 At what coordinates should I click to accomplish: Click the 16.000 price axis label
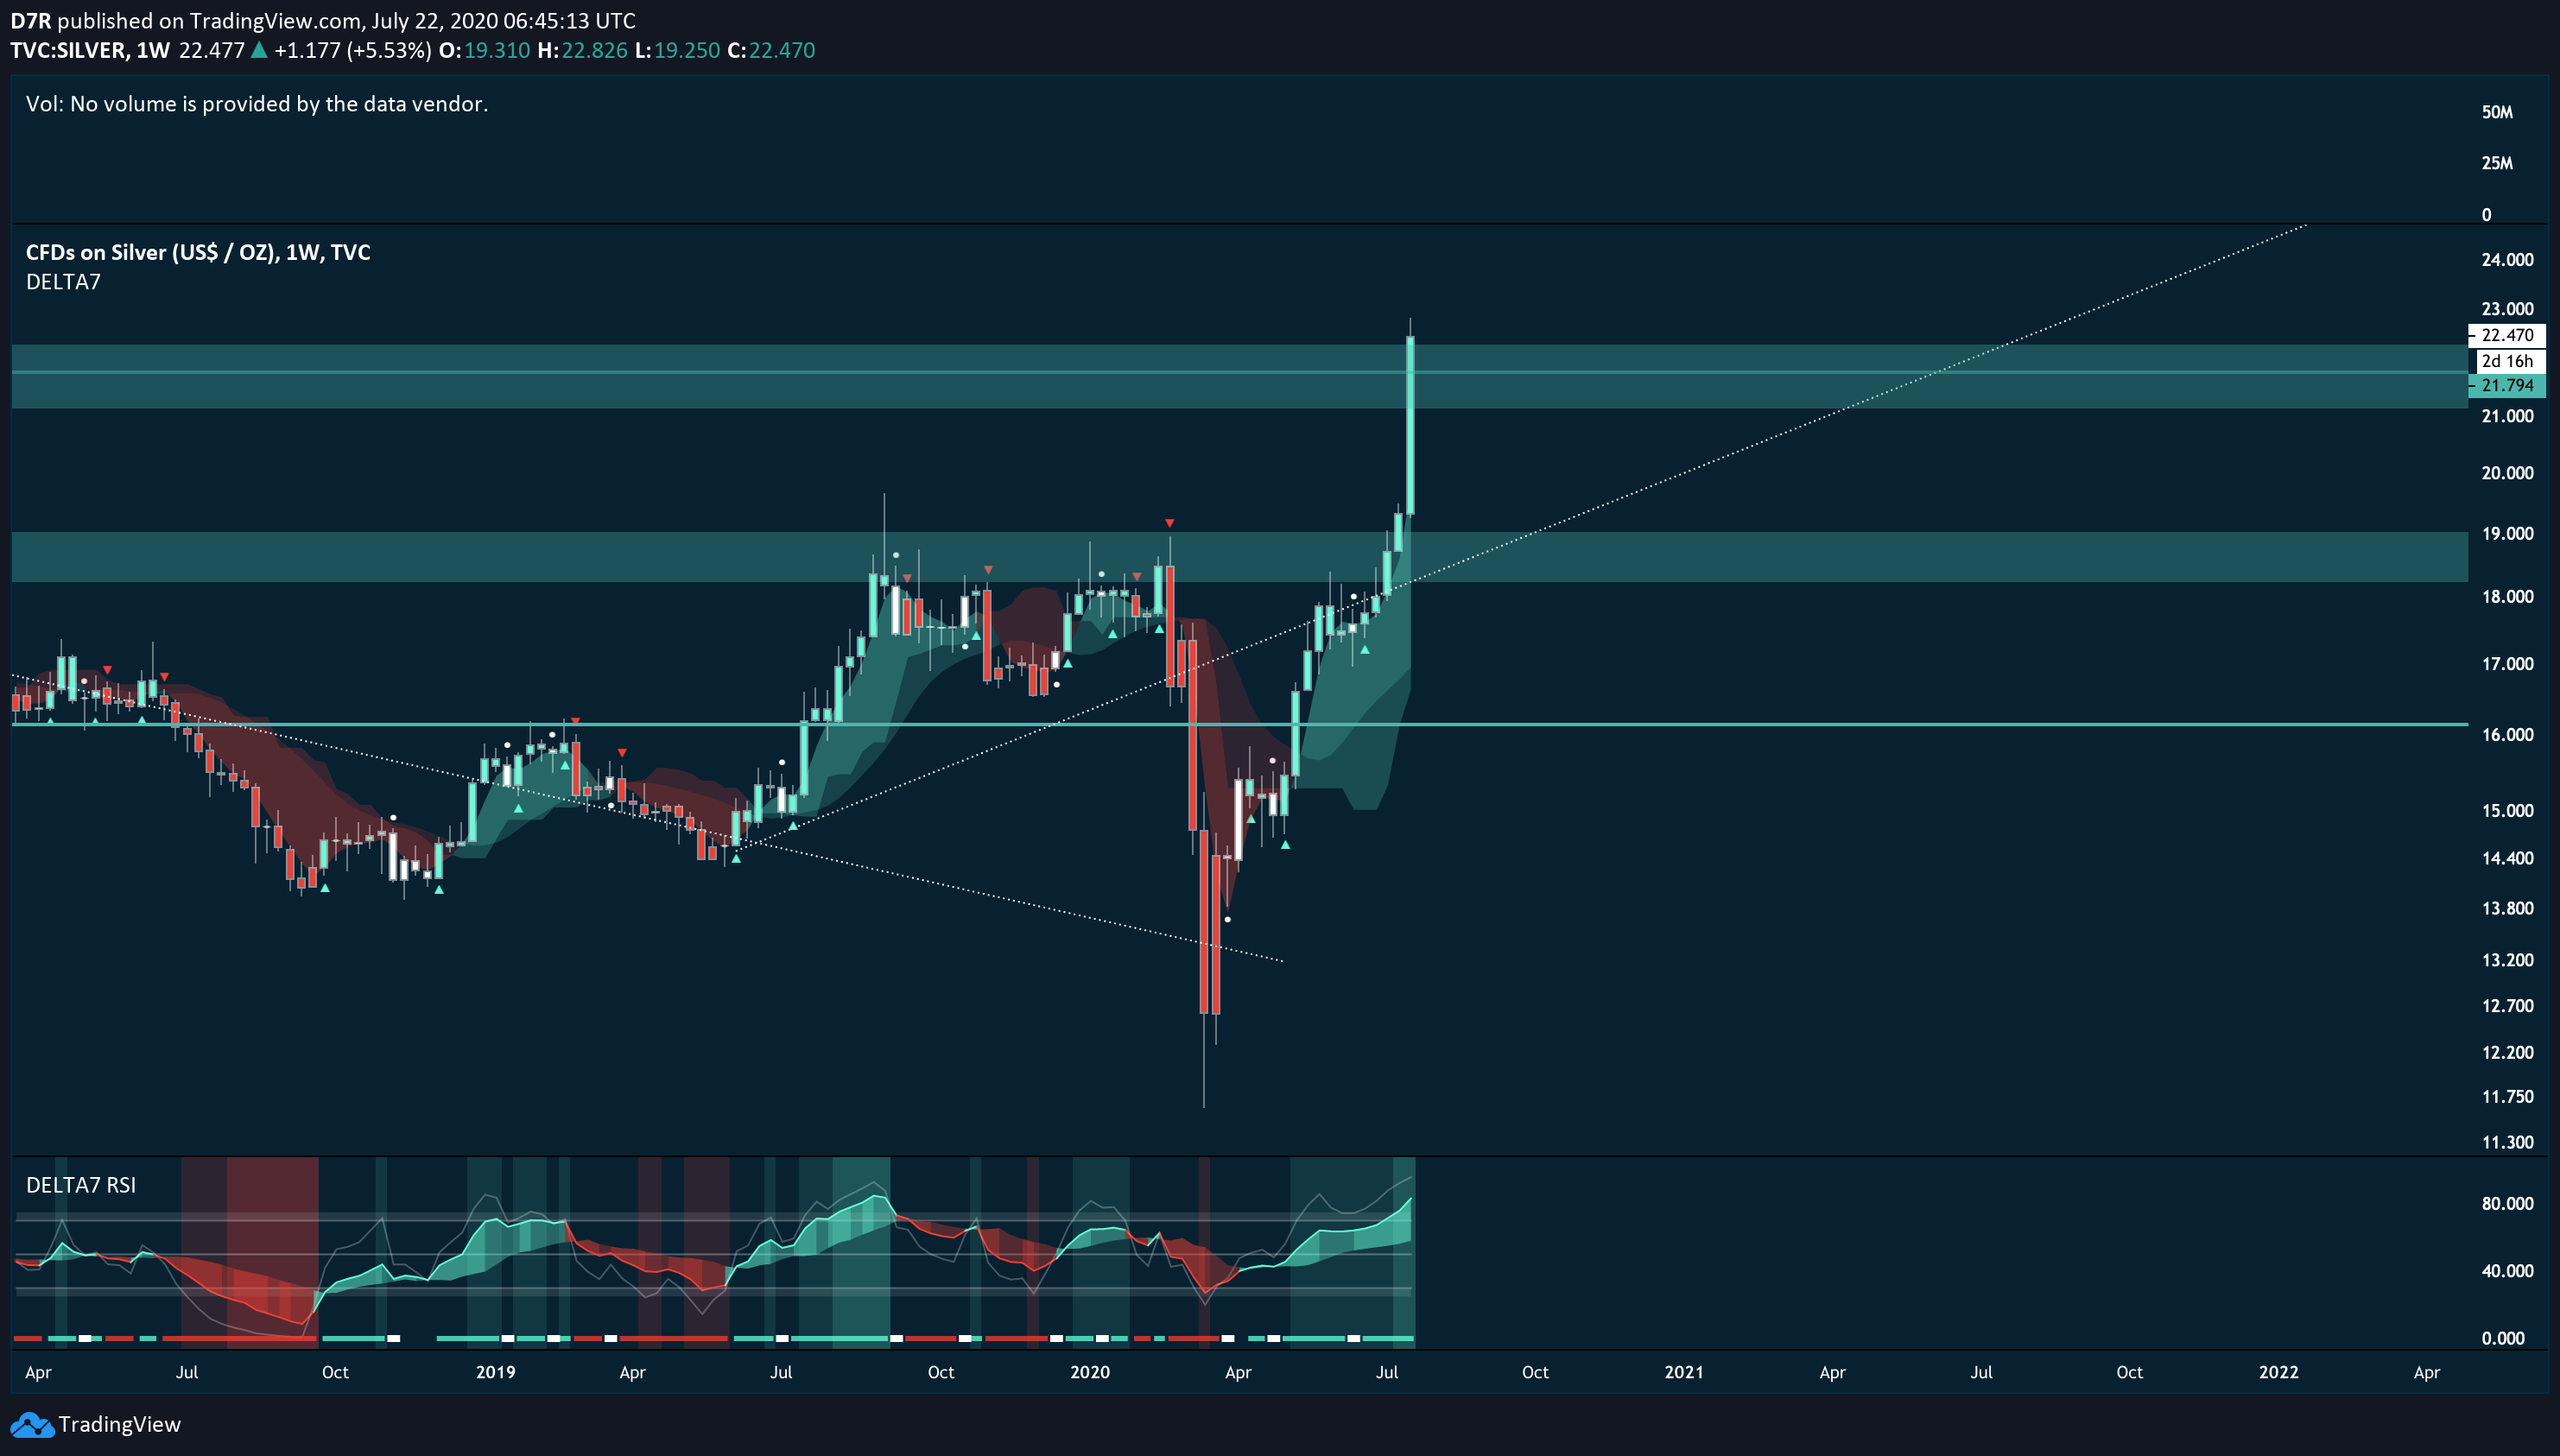click(x=2507, y=735)
